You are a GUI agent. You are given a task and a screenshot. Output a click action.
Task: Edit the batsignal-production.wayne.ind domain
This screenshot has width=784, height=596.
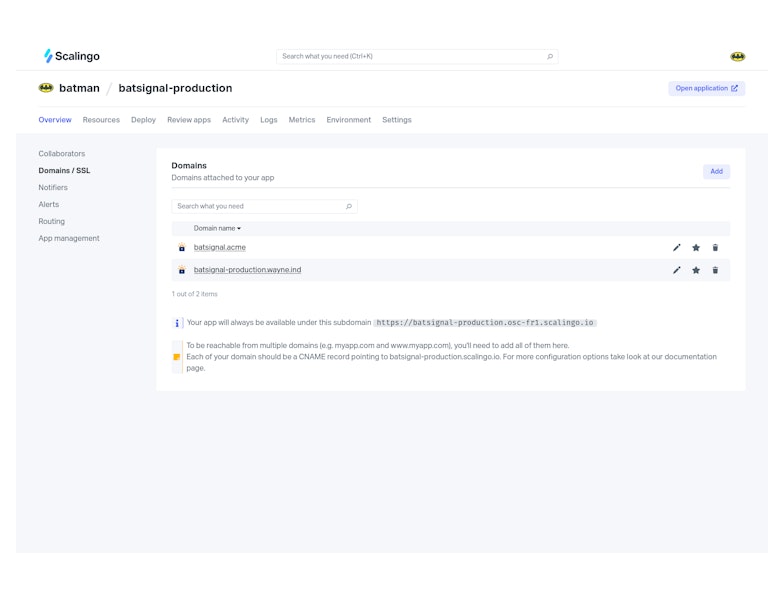[x=677, y=270]
